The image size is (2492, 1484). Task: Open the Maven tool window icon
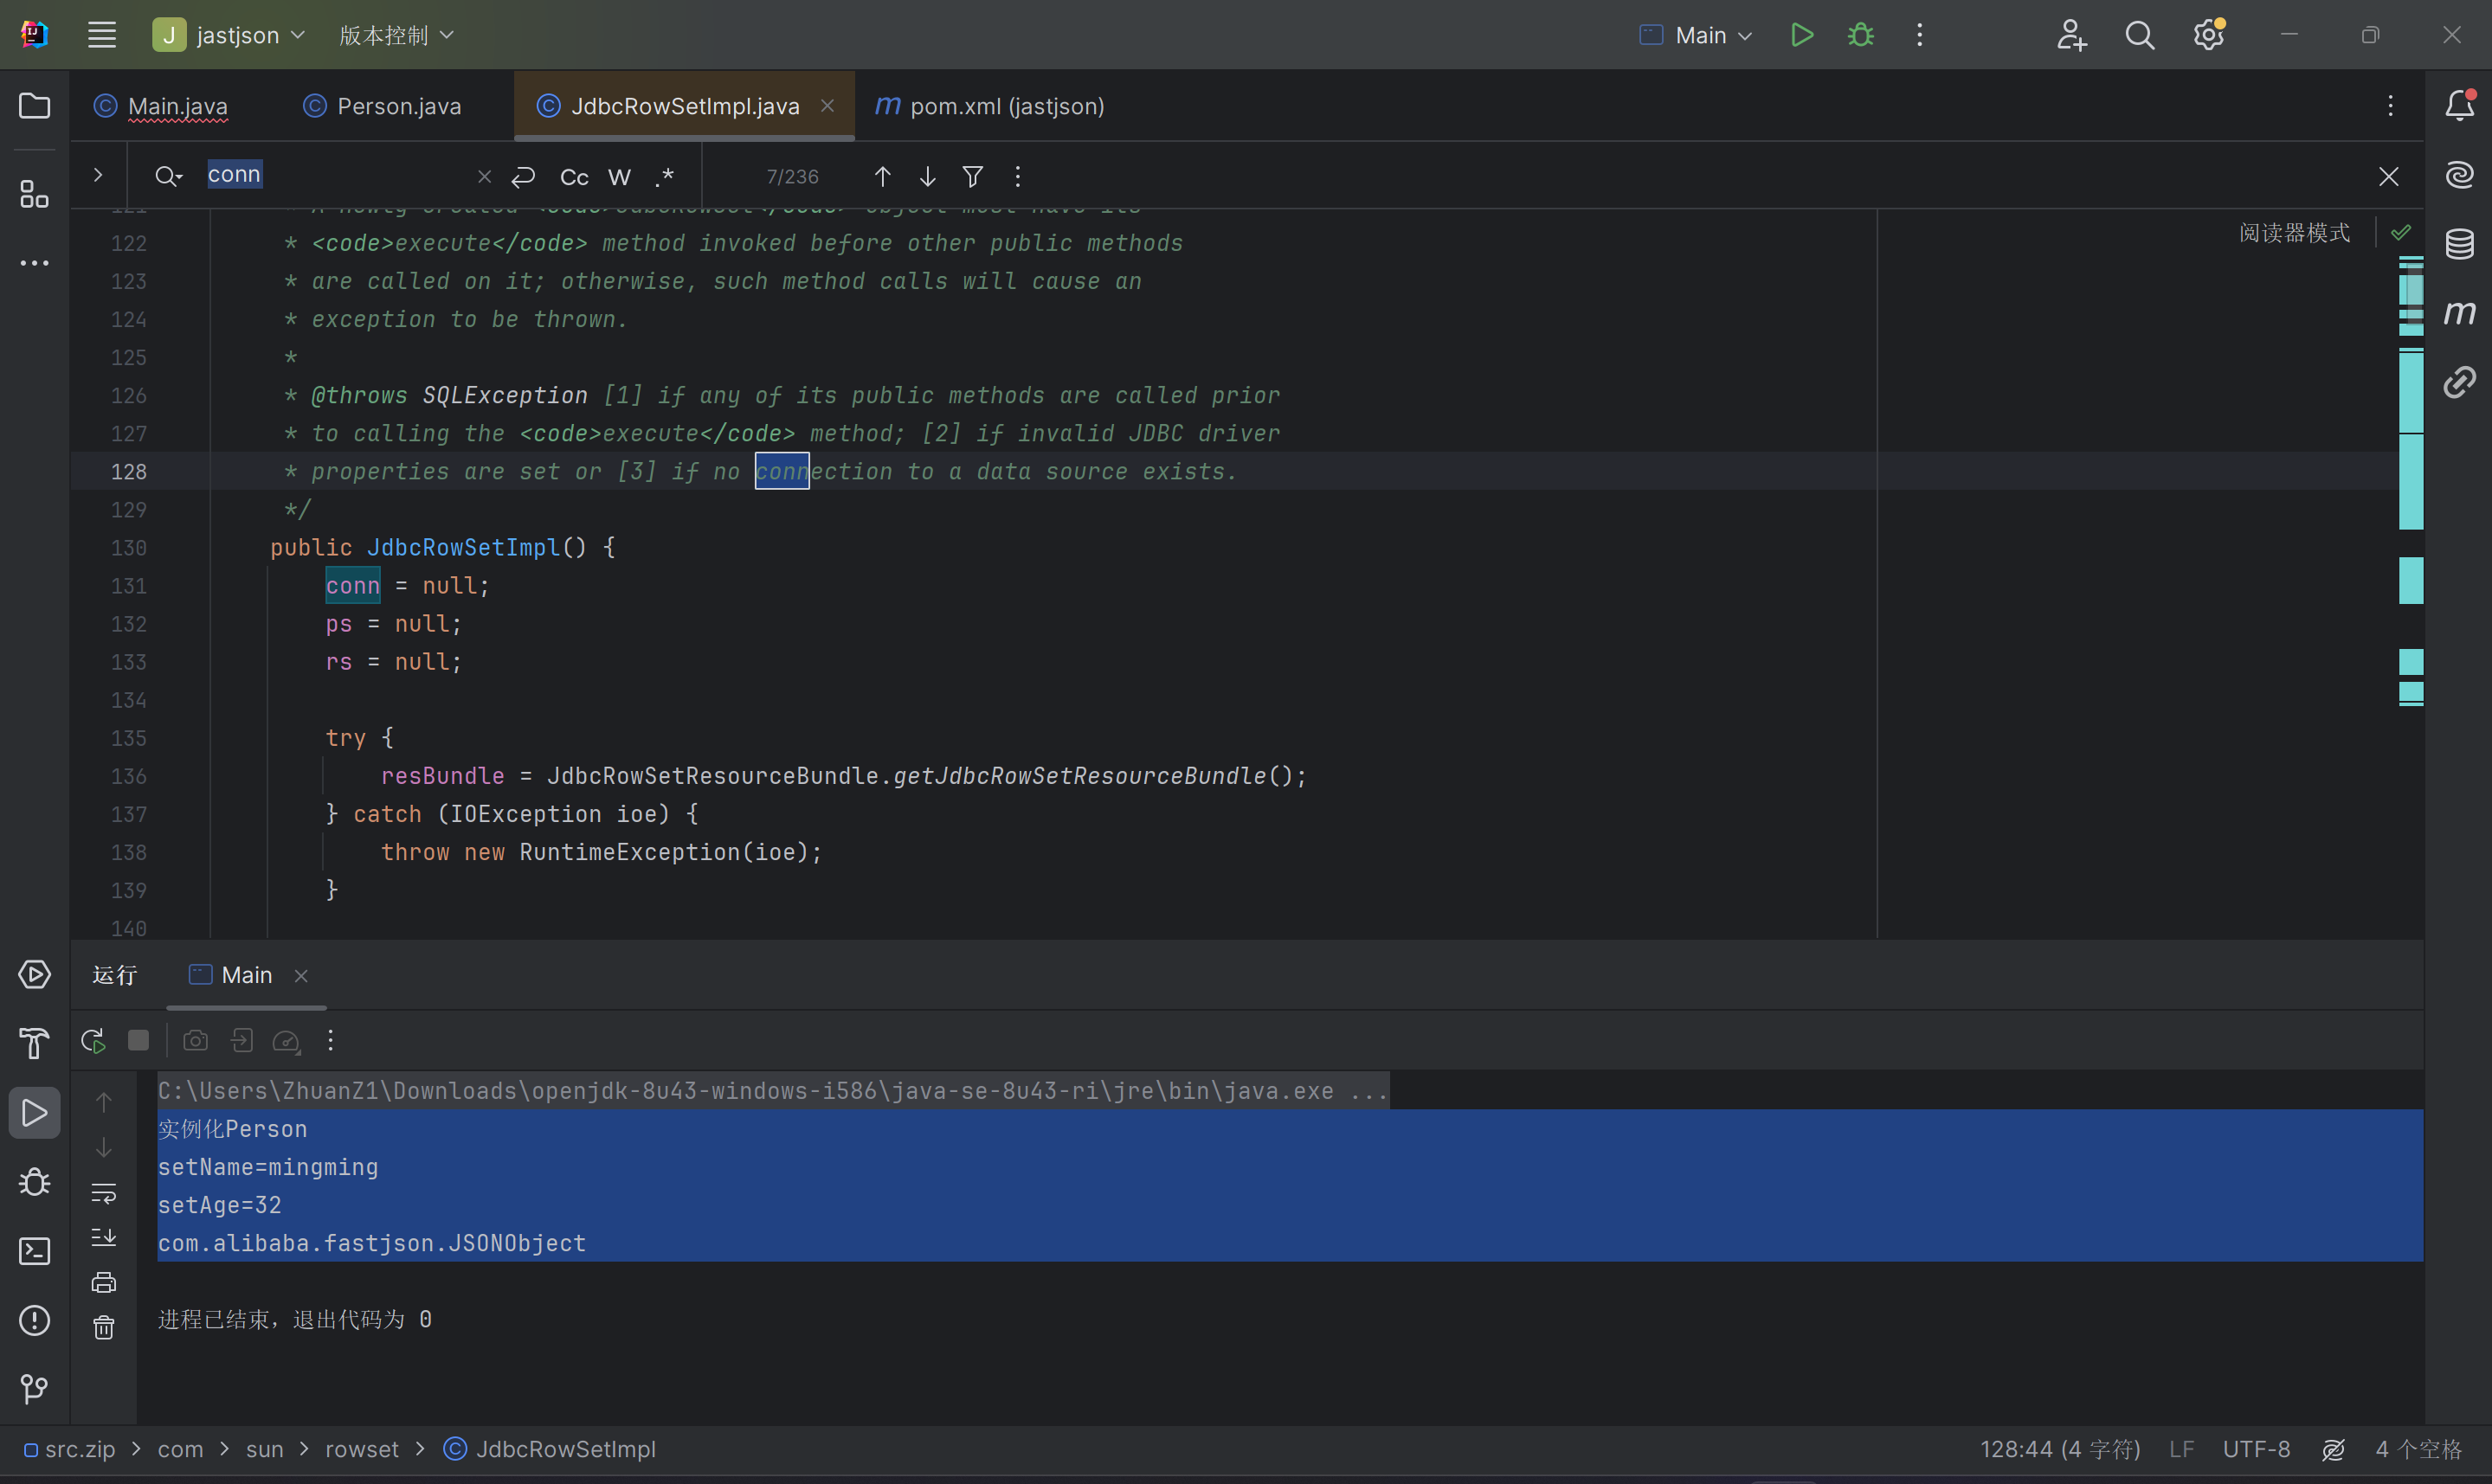(2459, 313)
